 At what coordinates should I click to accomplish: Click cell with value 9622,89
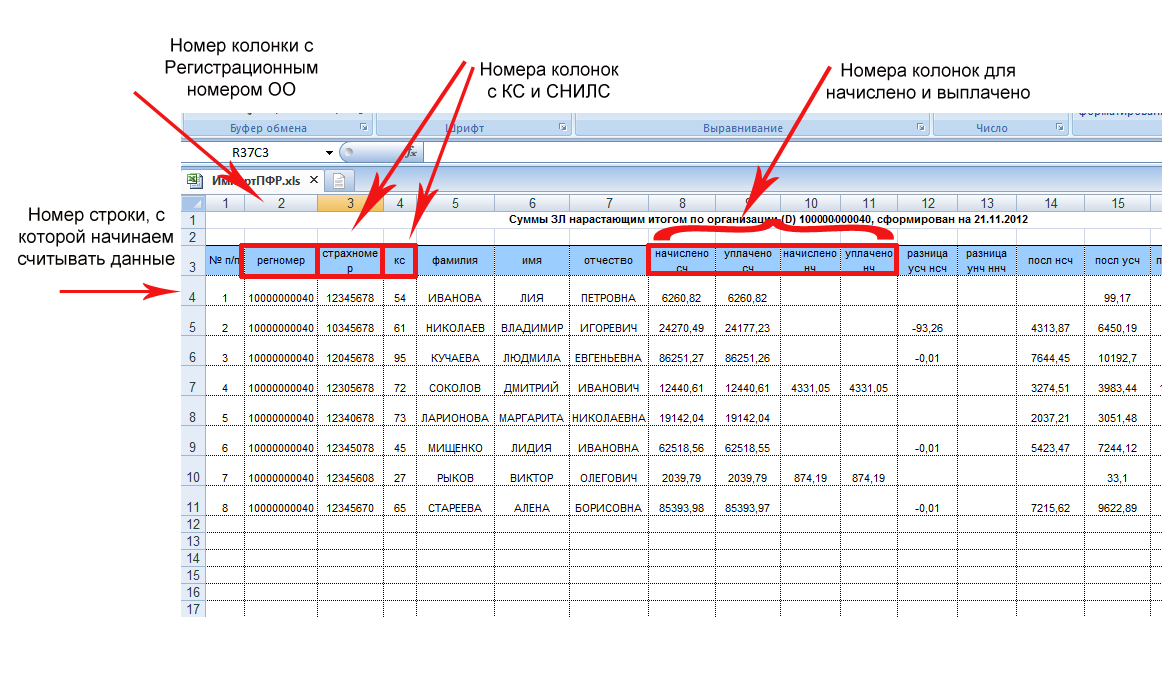coord(1118,502)
